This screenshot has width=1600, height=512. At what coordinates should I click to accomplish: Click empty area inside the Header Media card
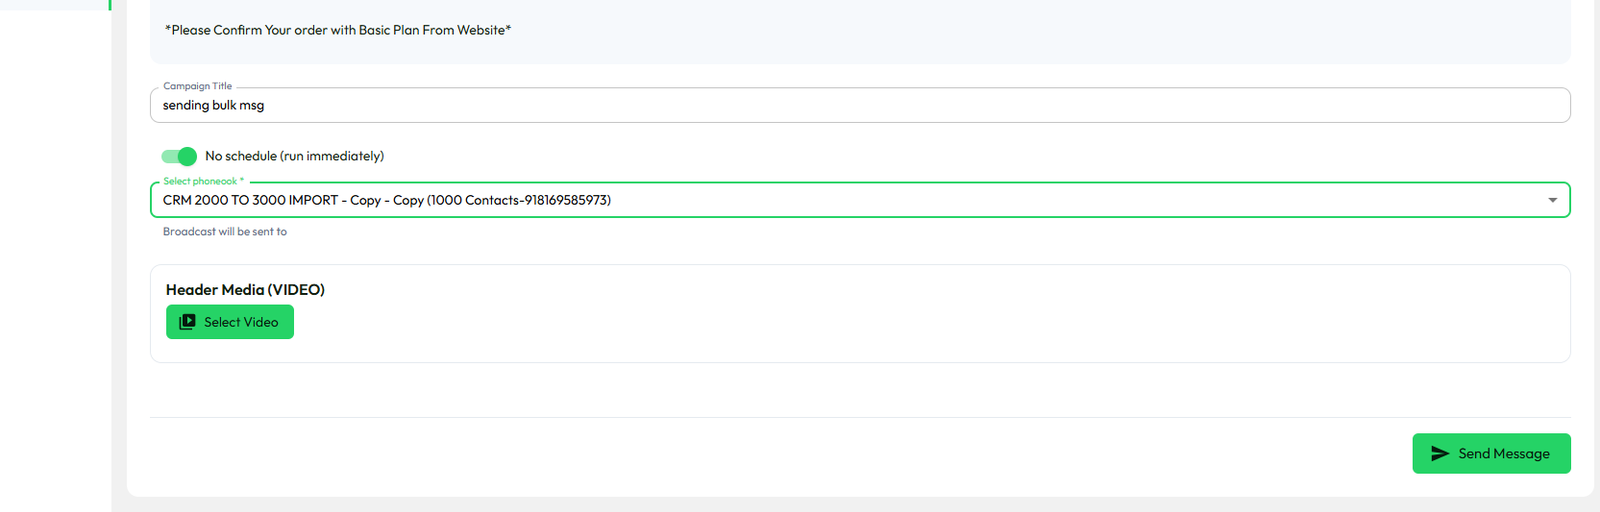point(900,320)
